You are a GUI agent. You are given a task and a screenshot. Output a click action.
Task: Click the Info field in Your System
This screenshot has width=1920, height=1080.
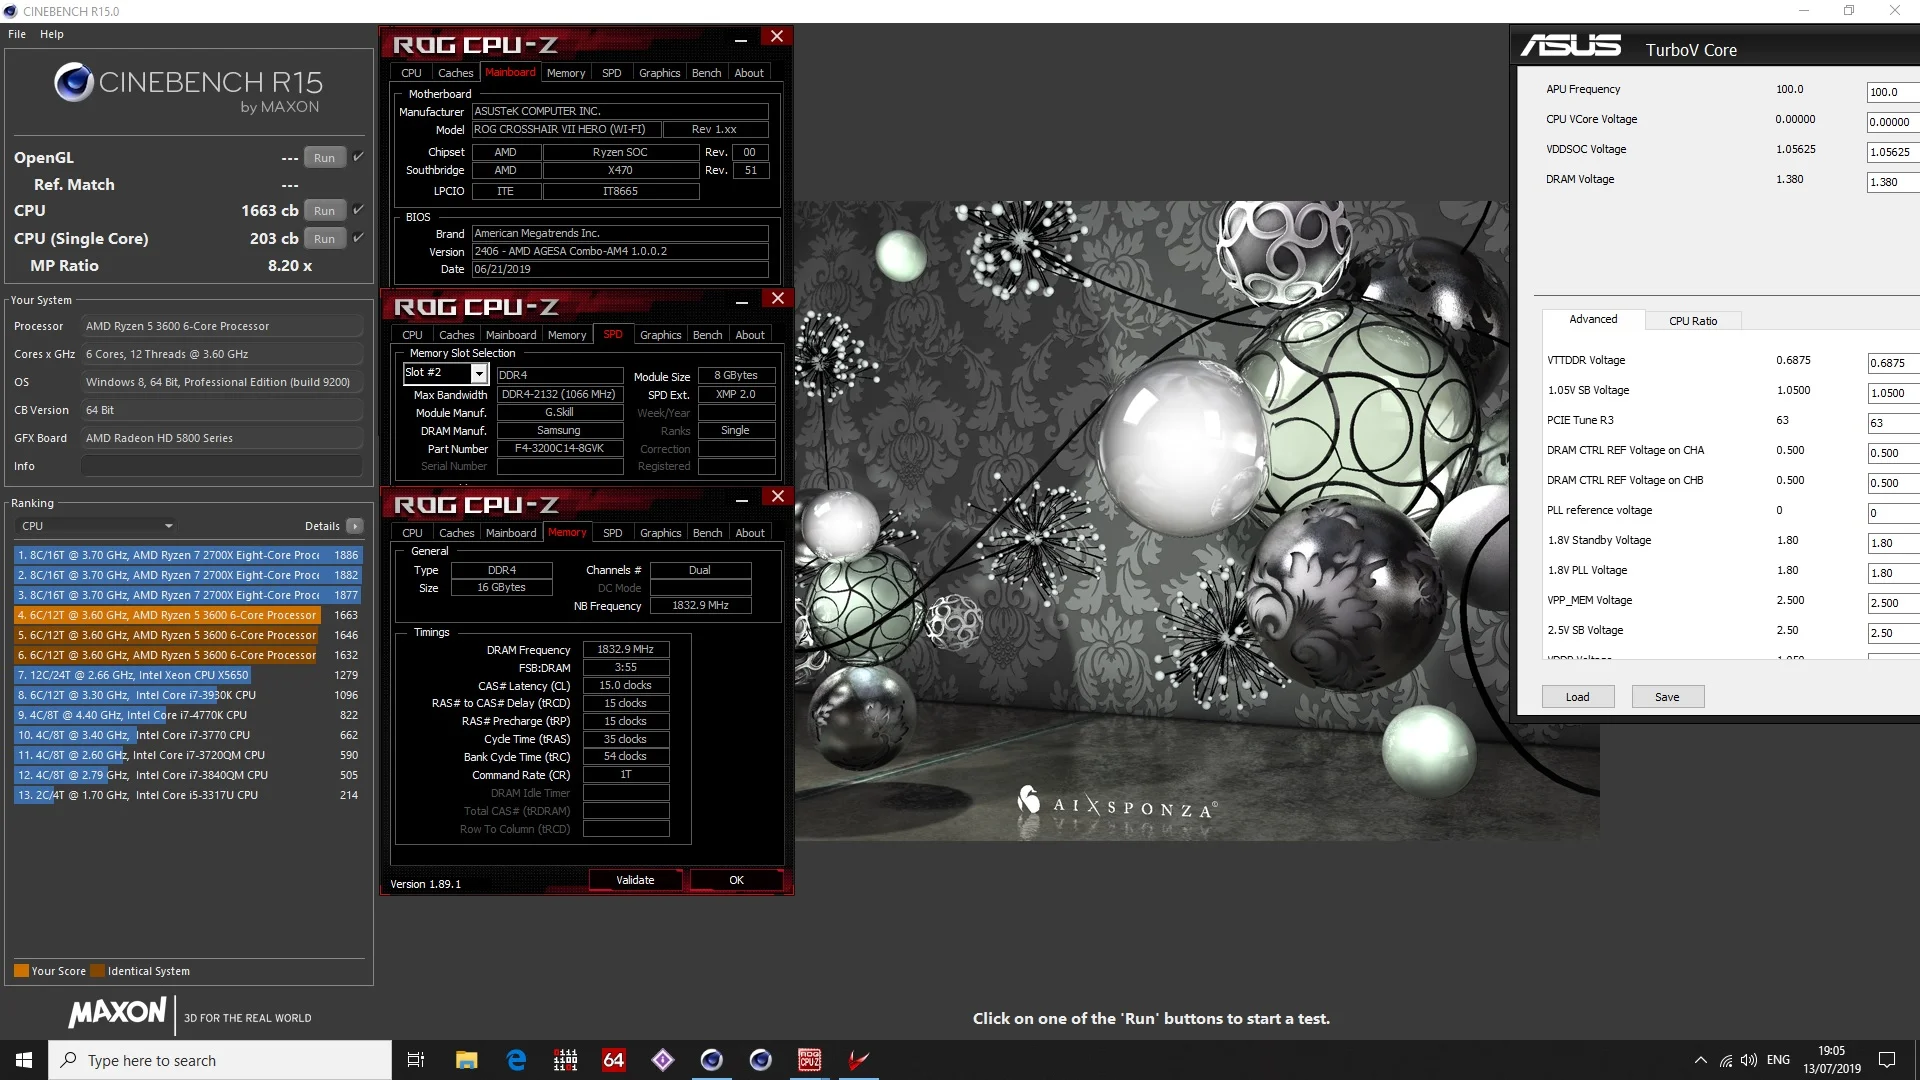222,466
